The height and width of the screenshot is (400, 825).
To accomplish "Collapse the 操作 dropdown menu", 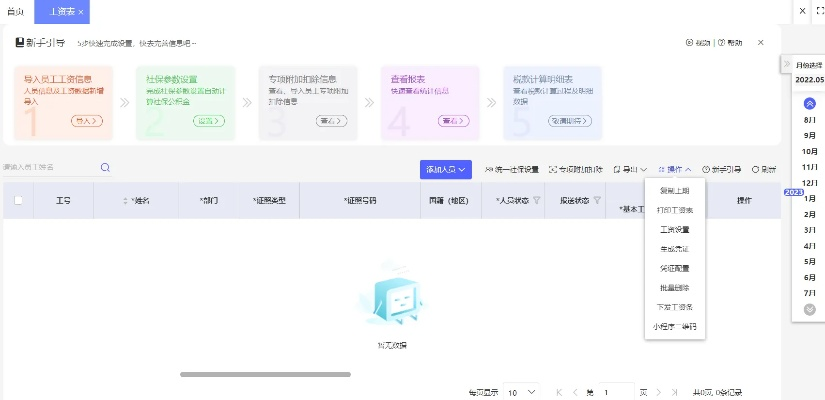I will coord(688,170).
